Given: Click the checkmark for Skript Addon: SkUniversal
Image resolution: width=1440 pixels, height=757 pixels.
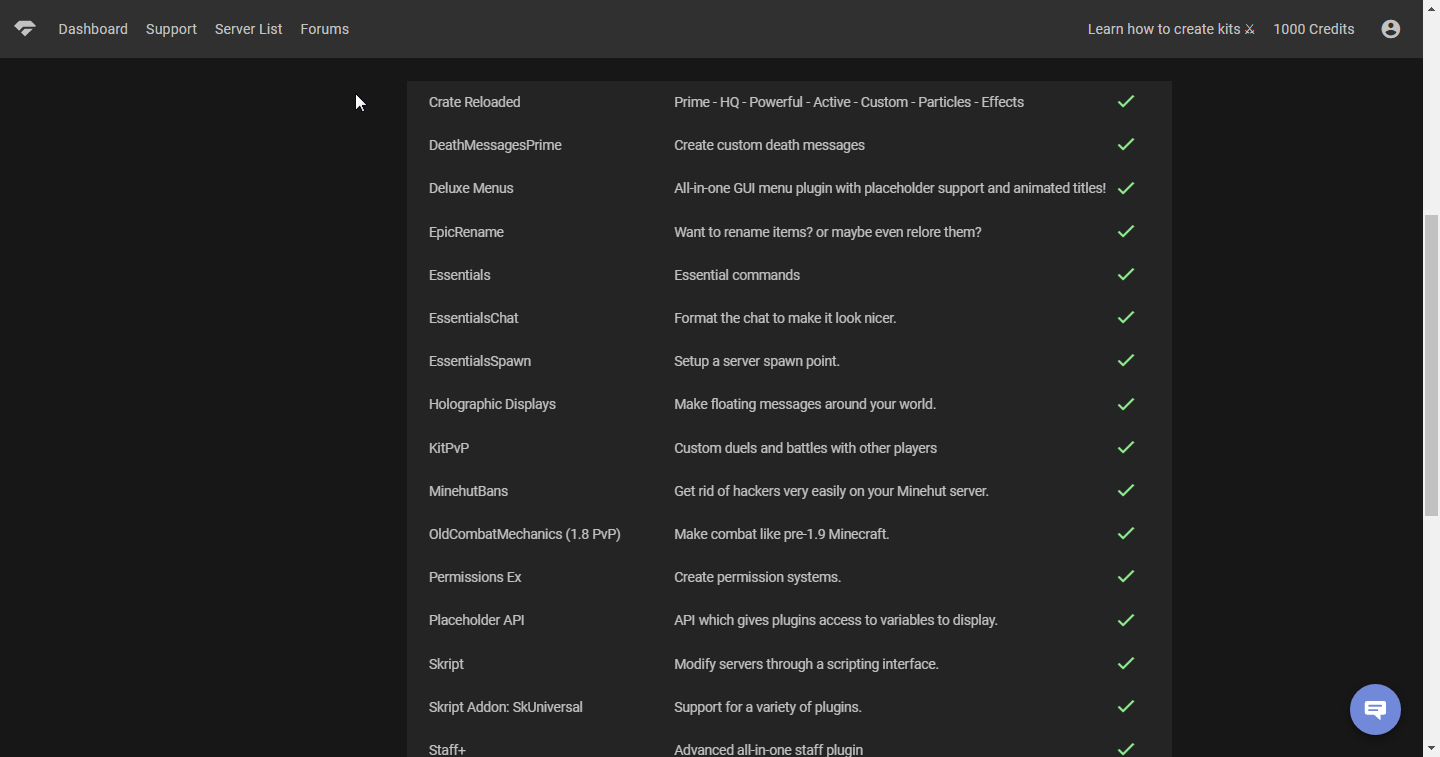Looking at the screenshot, I should [x=1126, y=707].
